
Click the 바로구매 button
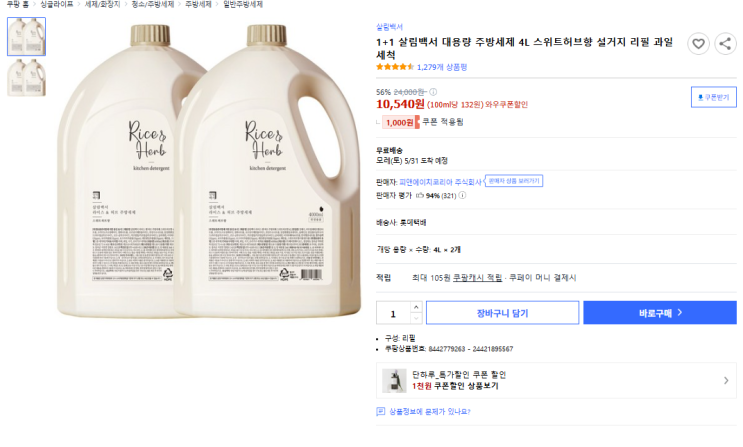660,313
